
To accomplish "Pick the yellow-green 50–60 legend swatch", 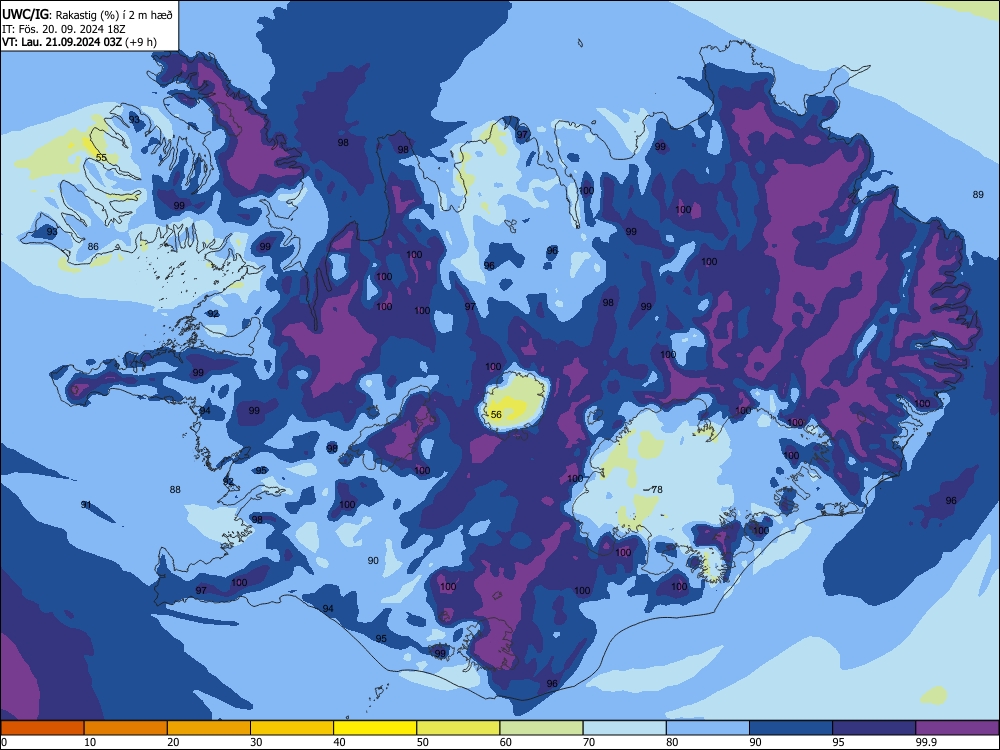I will coord(458,728).
